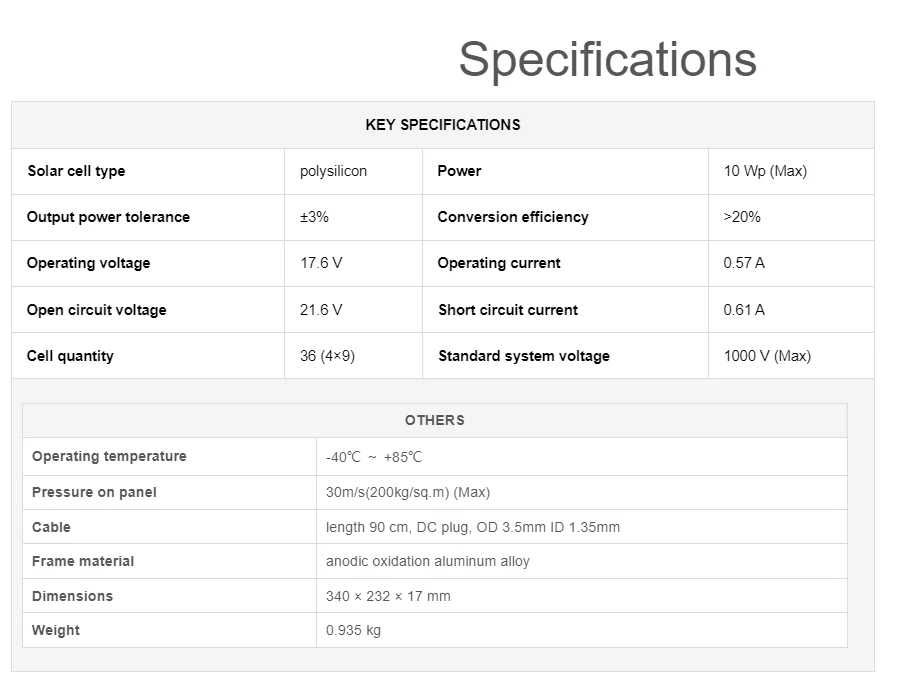Click the 30m/s(200kg/sq.m) pressure value
This screenshot has width=908, height=682.
tap(407, 492)
